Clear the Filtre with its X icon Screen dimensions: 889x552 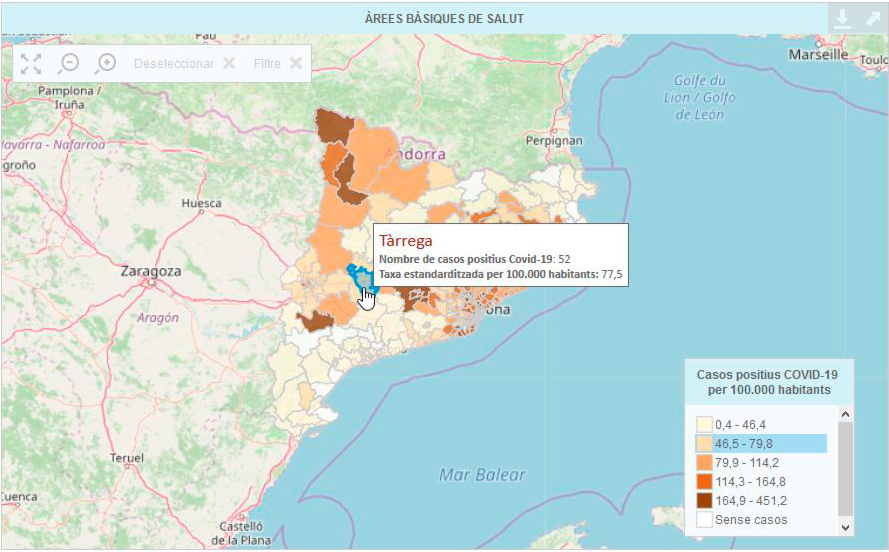coord(296,64)
